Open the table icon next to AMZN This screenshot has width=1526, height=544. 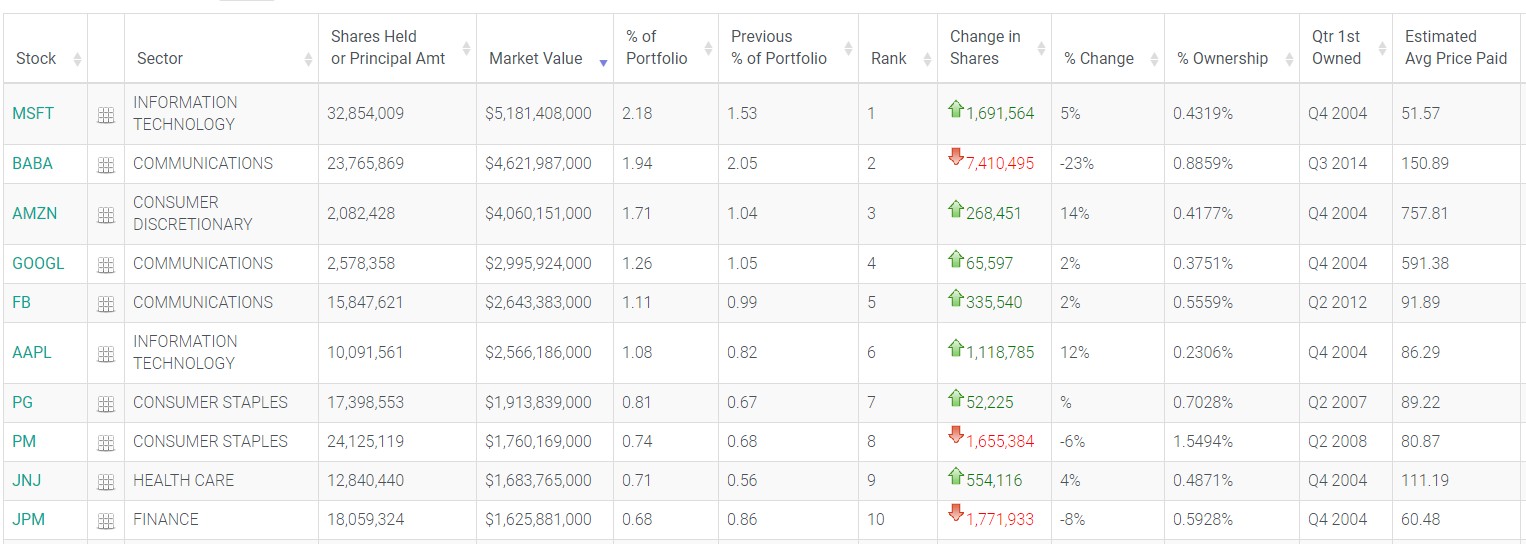point(106,215)
